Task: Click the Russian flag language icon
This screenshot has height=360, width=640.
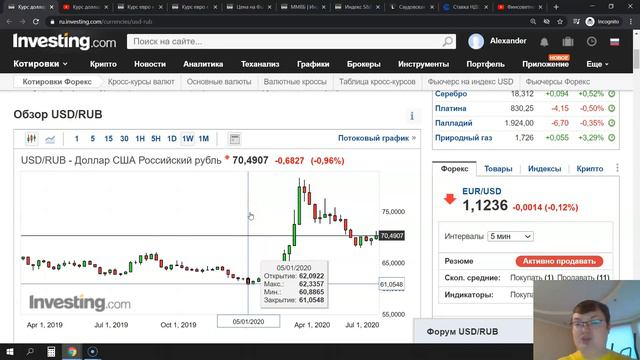Action: tap(614, 42)
